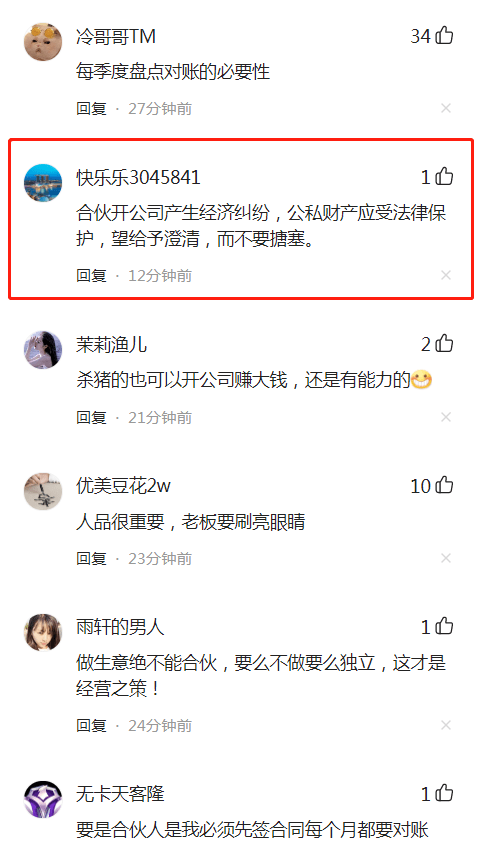Like the comment by 快乐乐3045841

click(444, 177)
